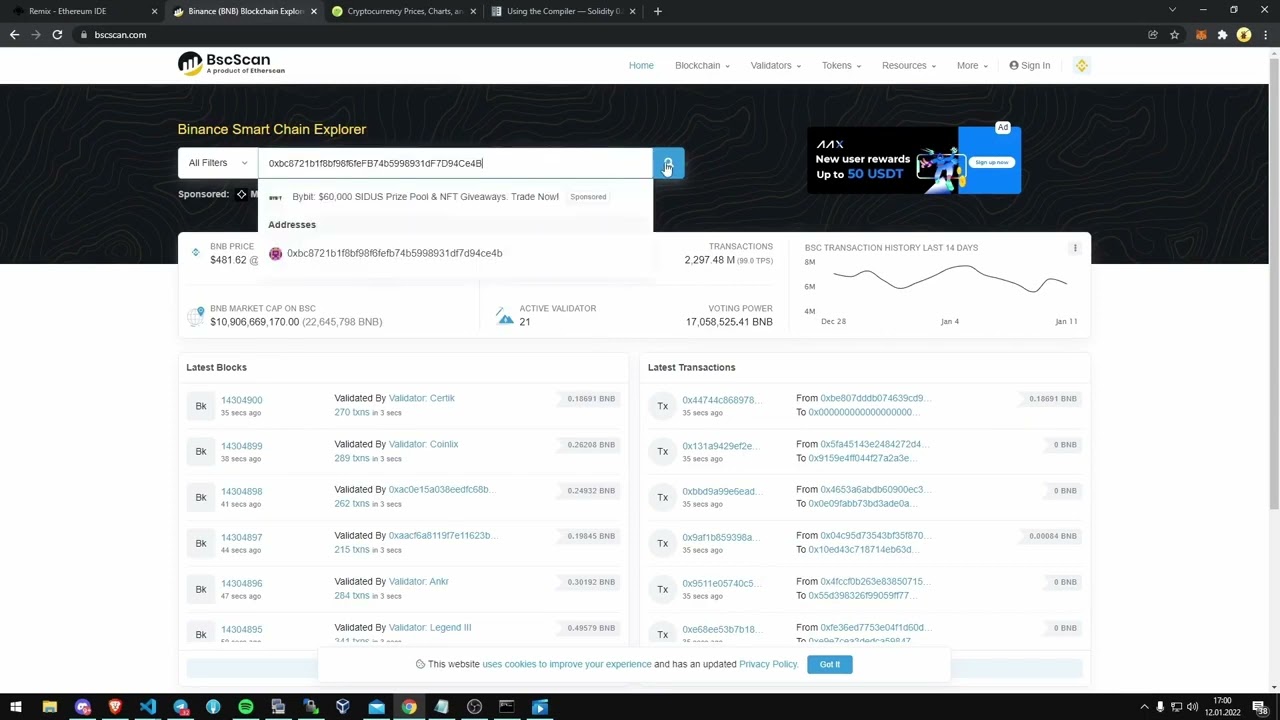This screenshot has height=720, width=1280.
Task: Click the Tx icon for 0x44744c868978
Action: [662, 406]
